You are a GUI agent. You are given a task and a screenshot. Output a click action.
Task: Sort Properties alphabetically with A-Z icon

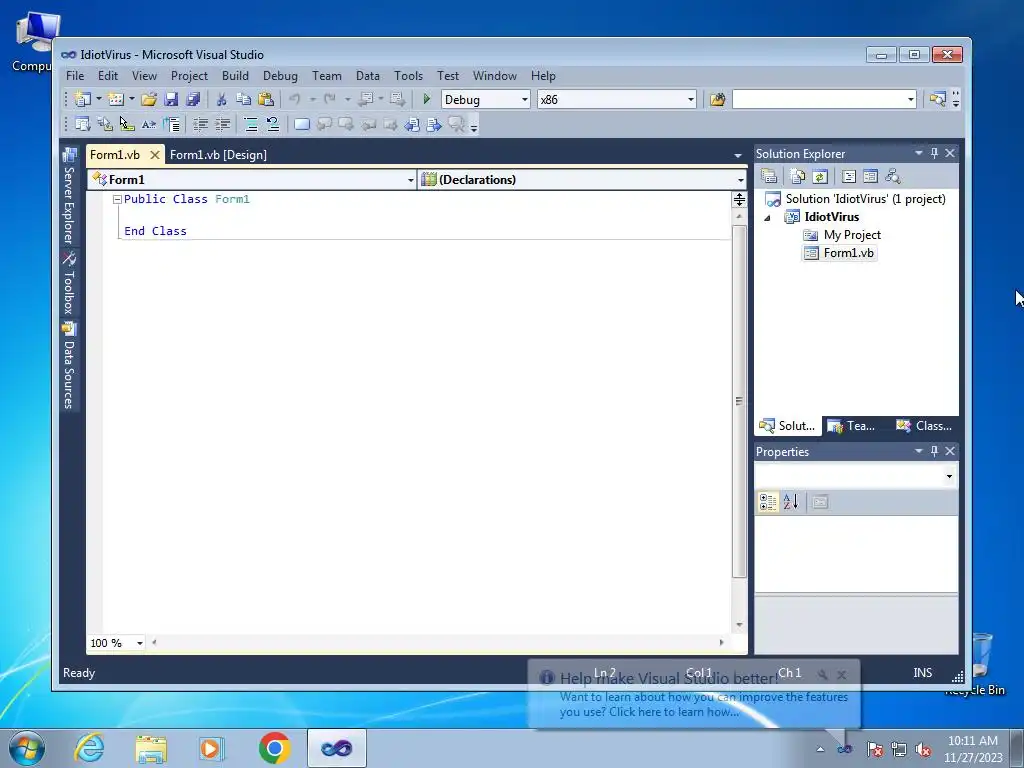tap(791, 502)
